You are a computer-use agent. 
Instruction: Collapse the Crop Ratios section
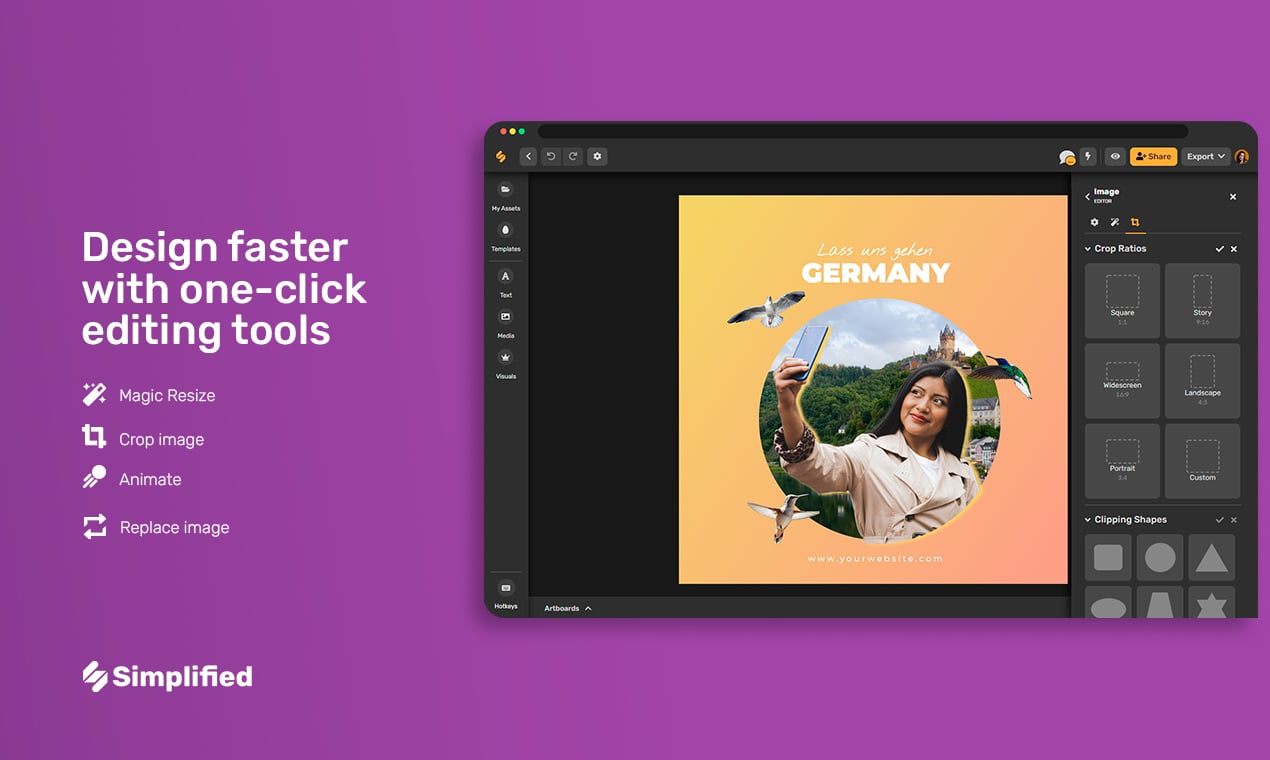[x=1087, y=248]
